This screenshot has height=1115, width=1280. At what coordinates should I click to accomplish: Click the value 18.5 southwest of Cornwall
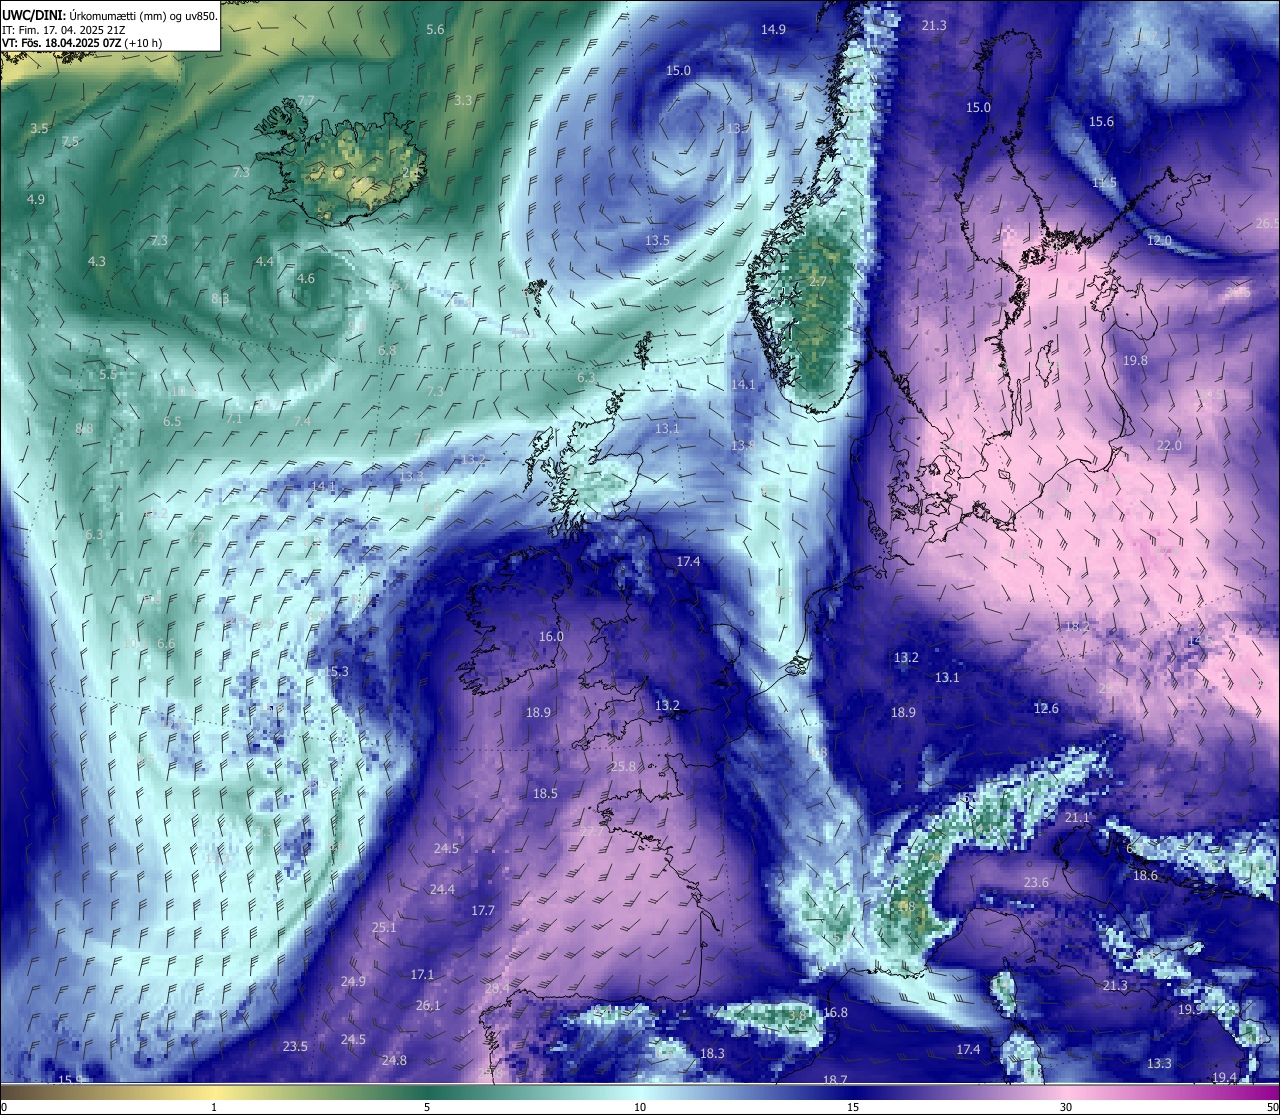click(545, 794)
